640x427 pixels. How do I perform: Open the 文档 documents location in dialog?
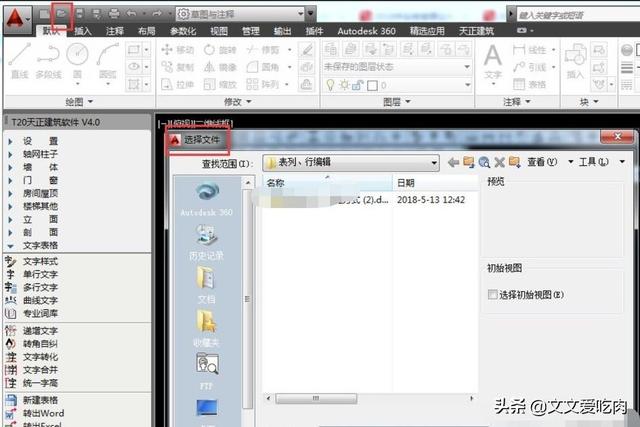207,285
